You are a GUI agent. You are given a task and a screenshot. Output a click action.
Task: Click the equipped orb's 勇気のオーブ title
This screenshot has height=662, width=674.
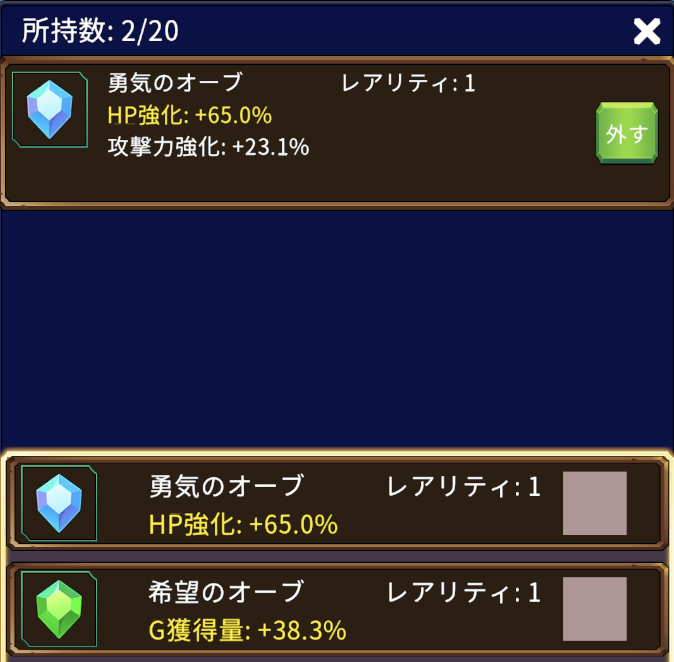[175, 83]
